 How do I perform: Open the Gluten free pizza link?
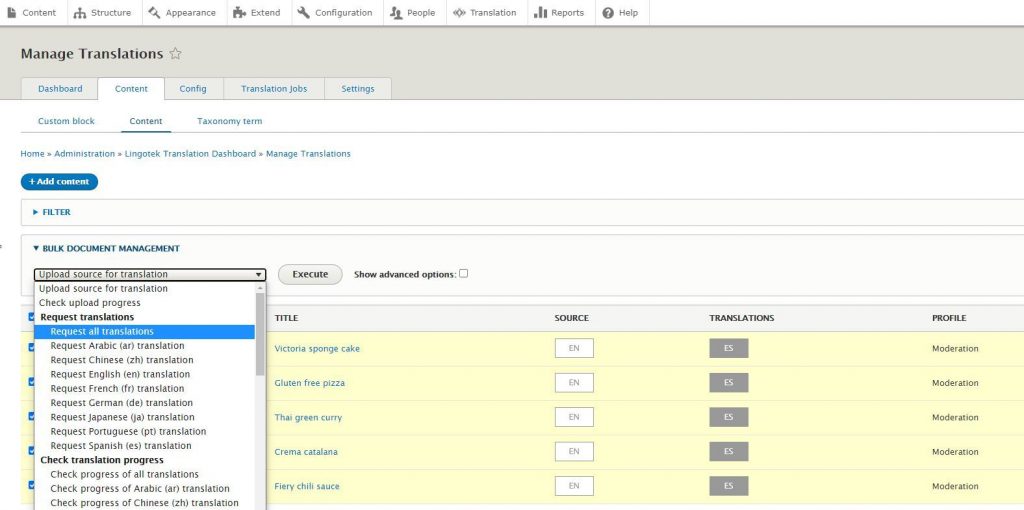[x=310, y=383]
